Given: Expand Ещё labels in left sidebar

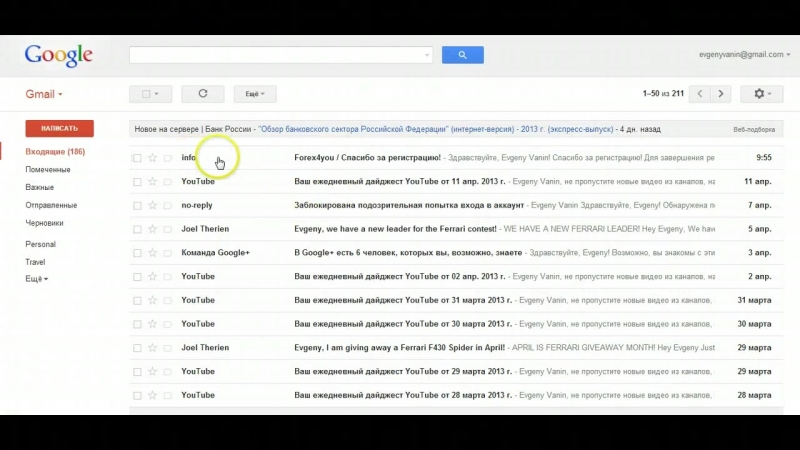Looking at the screenshot, I should (x=37, y=279).
